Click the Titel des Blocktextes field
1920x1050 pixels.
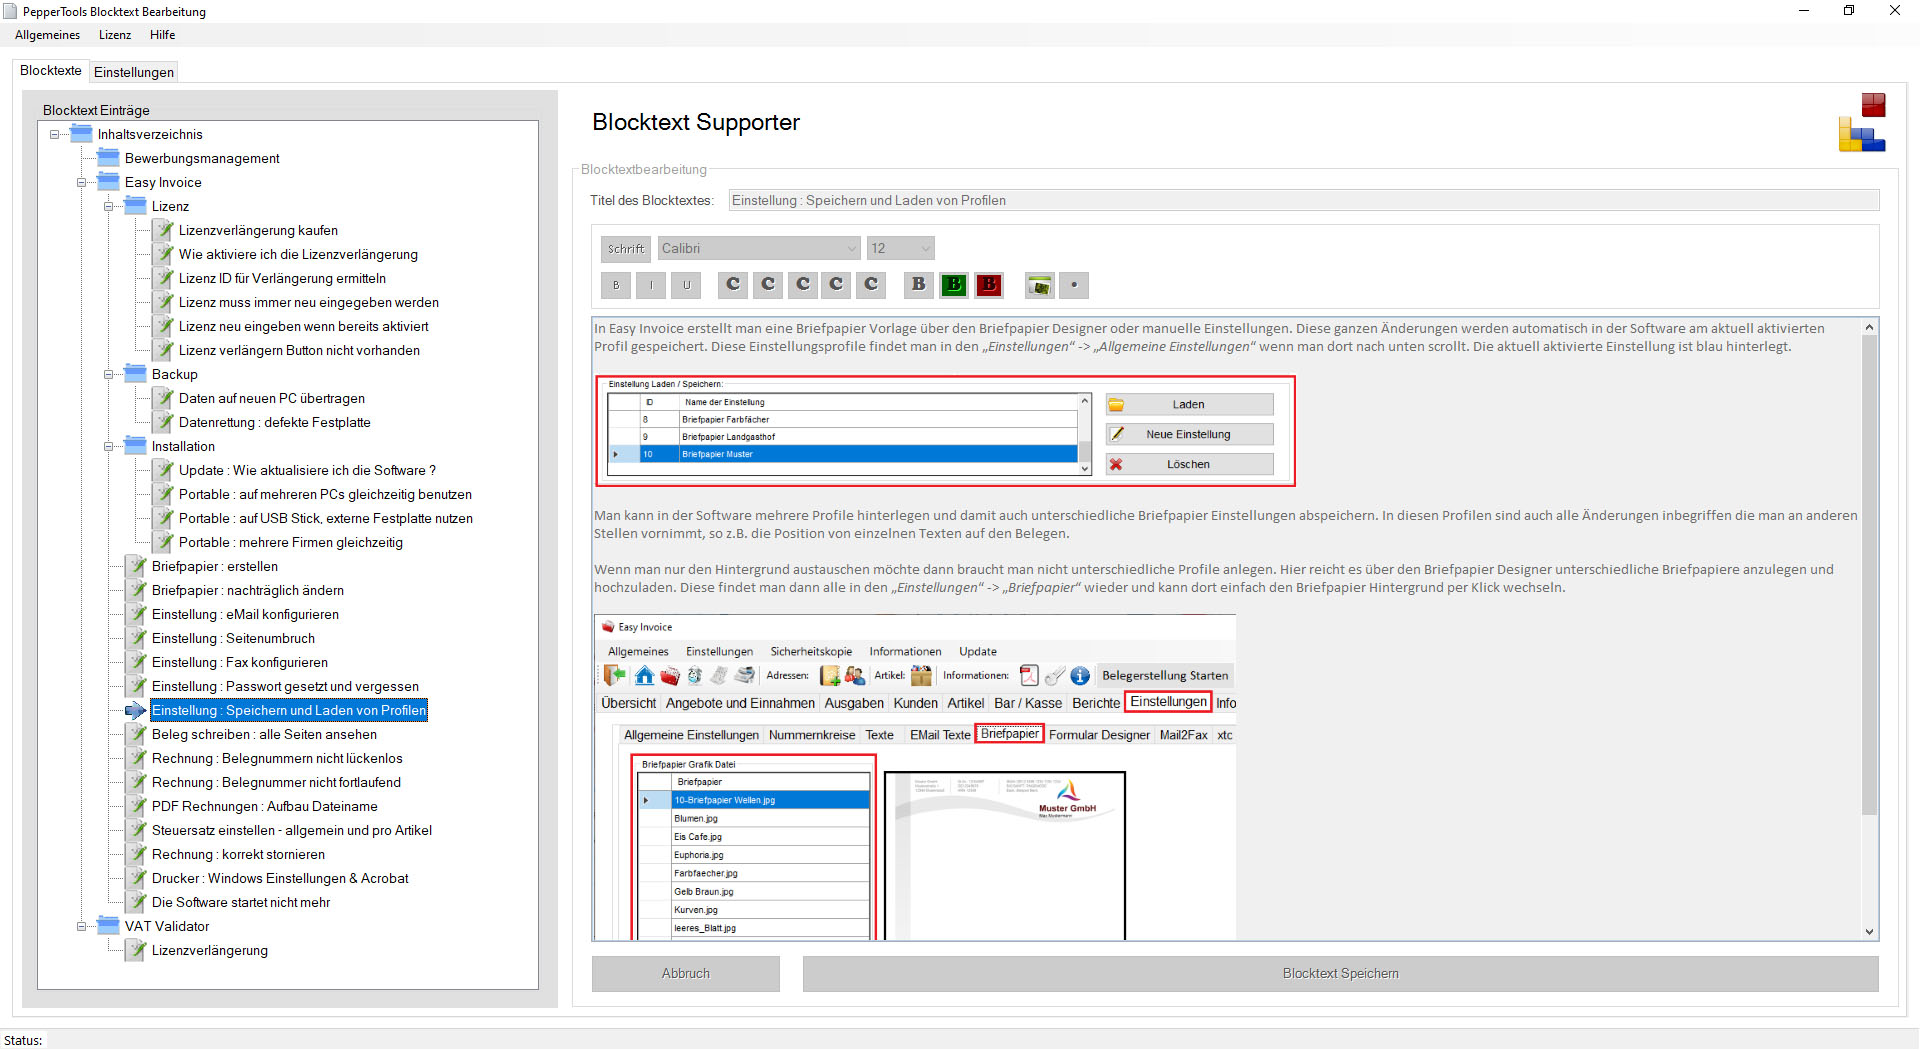point(1303,200)
